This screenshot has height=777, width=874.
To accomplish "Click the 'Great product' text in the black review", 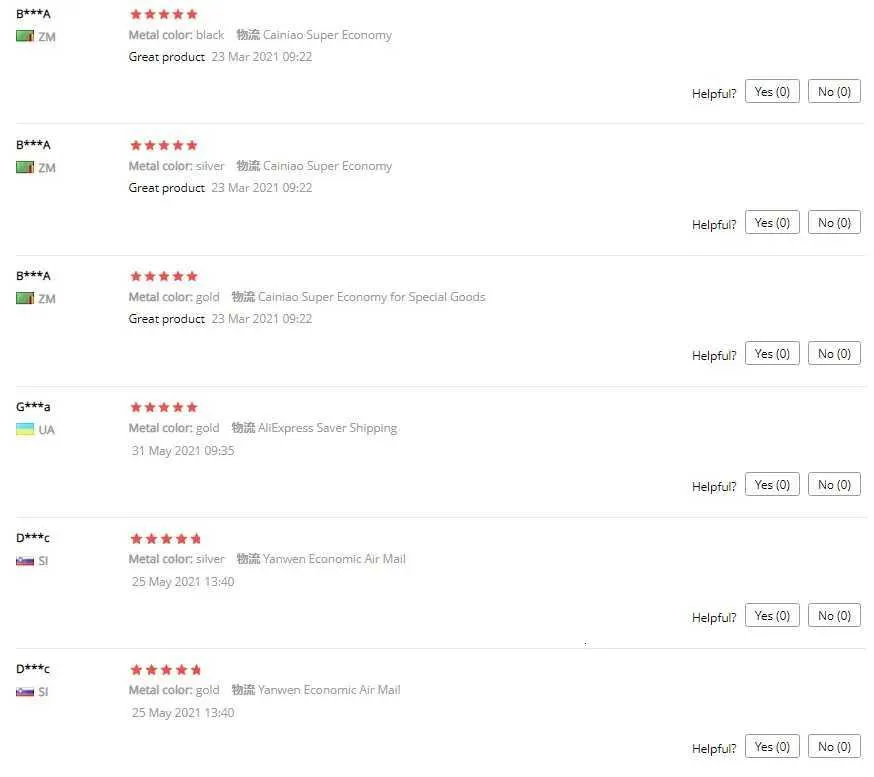I will click(167, 57).
